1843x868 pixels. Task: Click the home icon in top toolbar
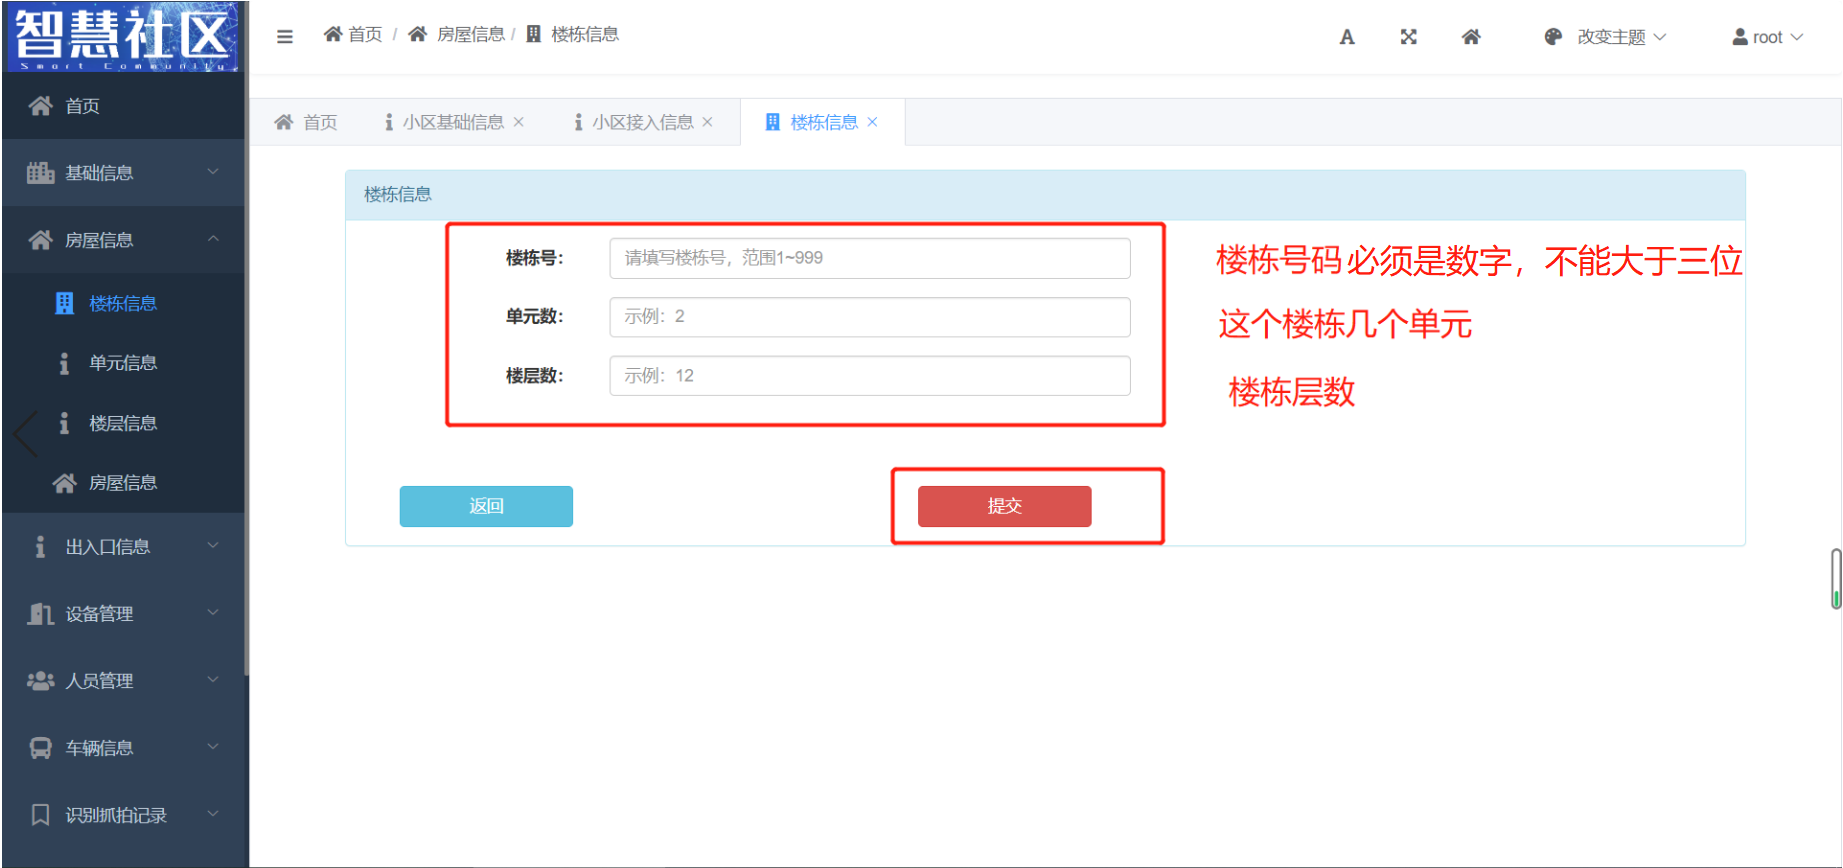[1470, 37]
